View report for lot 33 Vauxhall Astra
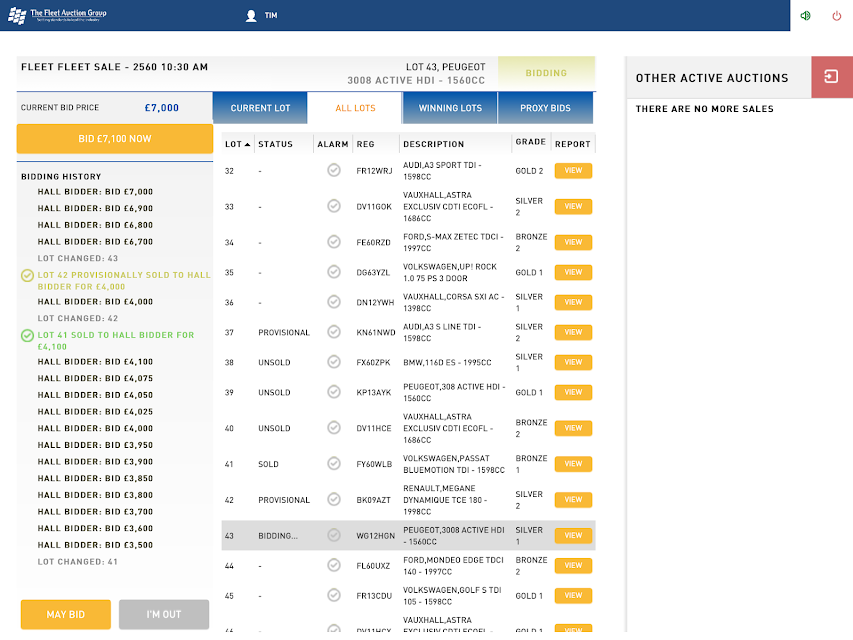Screen dimensions: 853x640 pos(573,206)
